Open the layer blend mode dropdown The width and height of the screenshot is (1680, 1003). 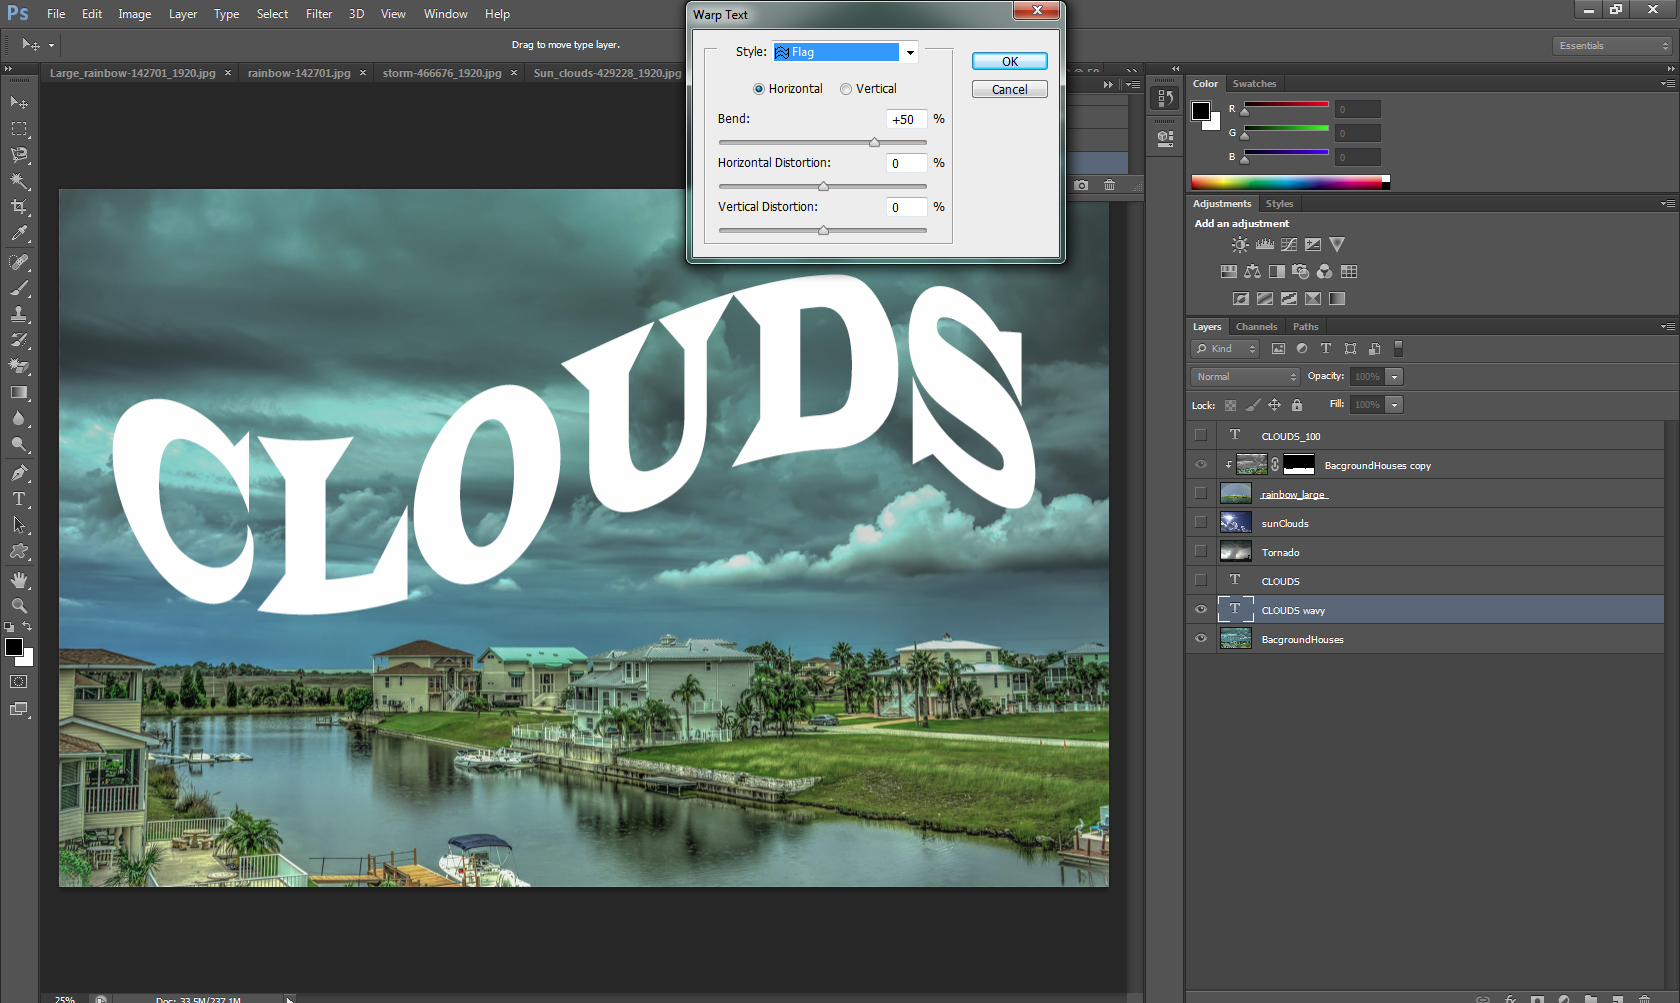point(1245,377)
